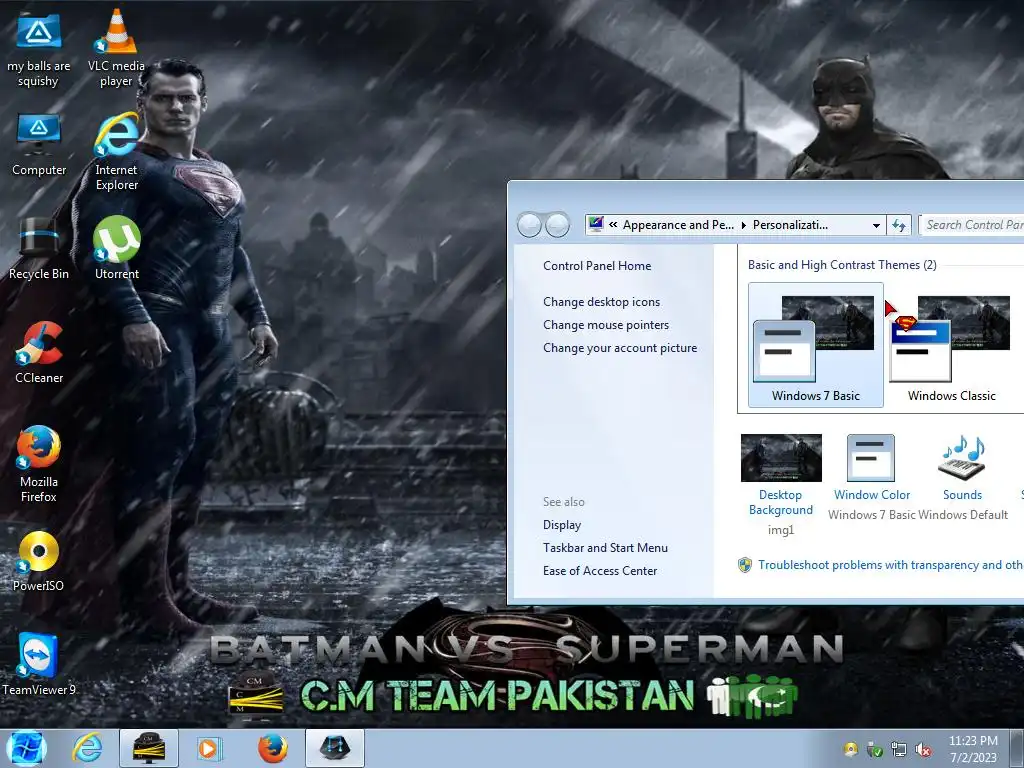
Task: Open the address bar history dropdown arrow
Action: pos(876,225)
